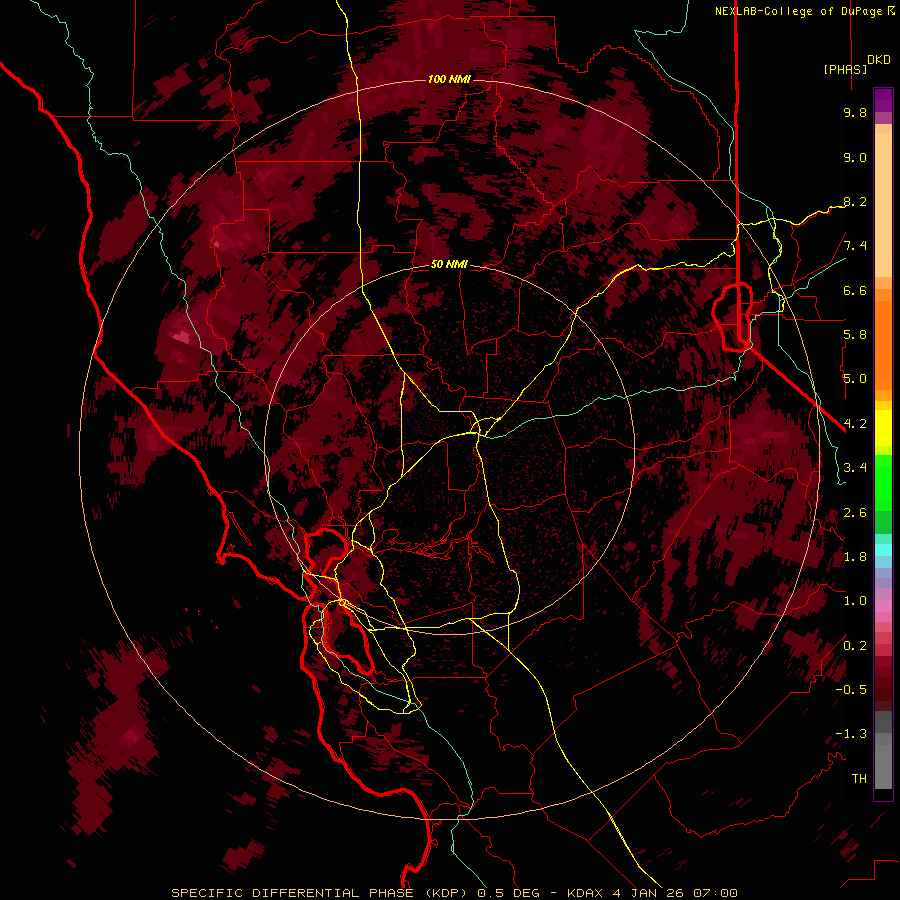Click the 9.8 legend value
Screen dimensions: 900x900
point(855,113)
